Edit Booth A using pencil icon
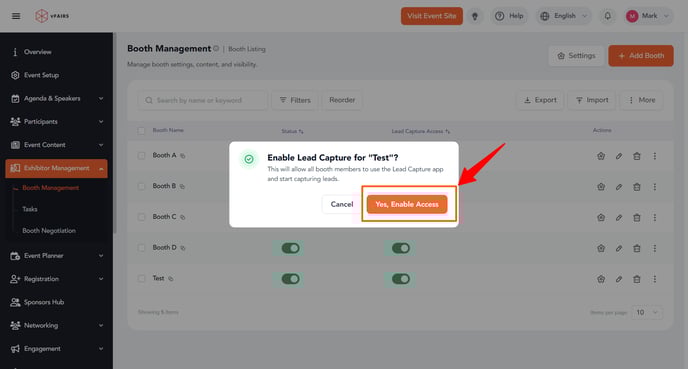The height and width of the screenshot is (369, 688). click(x=619, y=156)
